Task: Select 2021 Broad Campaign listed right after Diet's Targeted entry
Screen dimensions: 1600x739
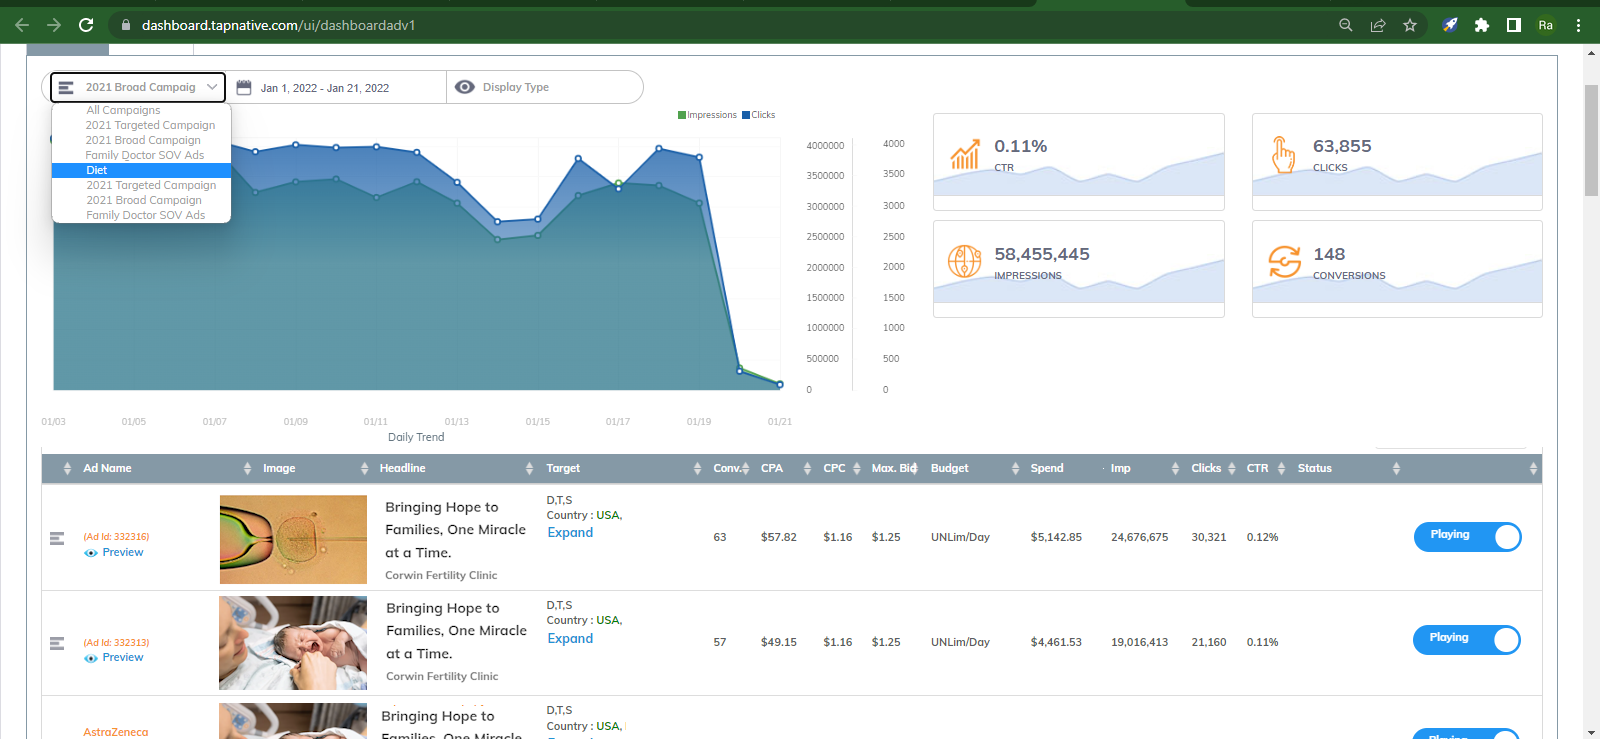Action: pos(144,200)
